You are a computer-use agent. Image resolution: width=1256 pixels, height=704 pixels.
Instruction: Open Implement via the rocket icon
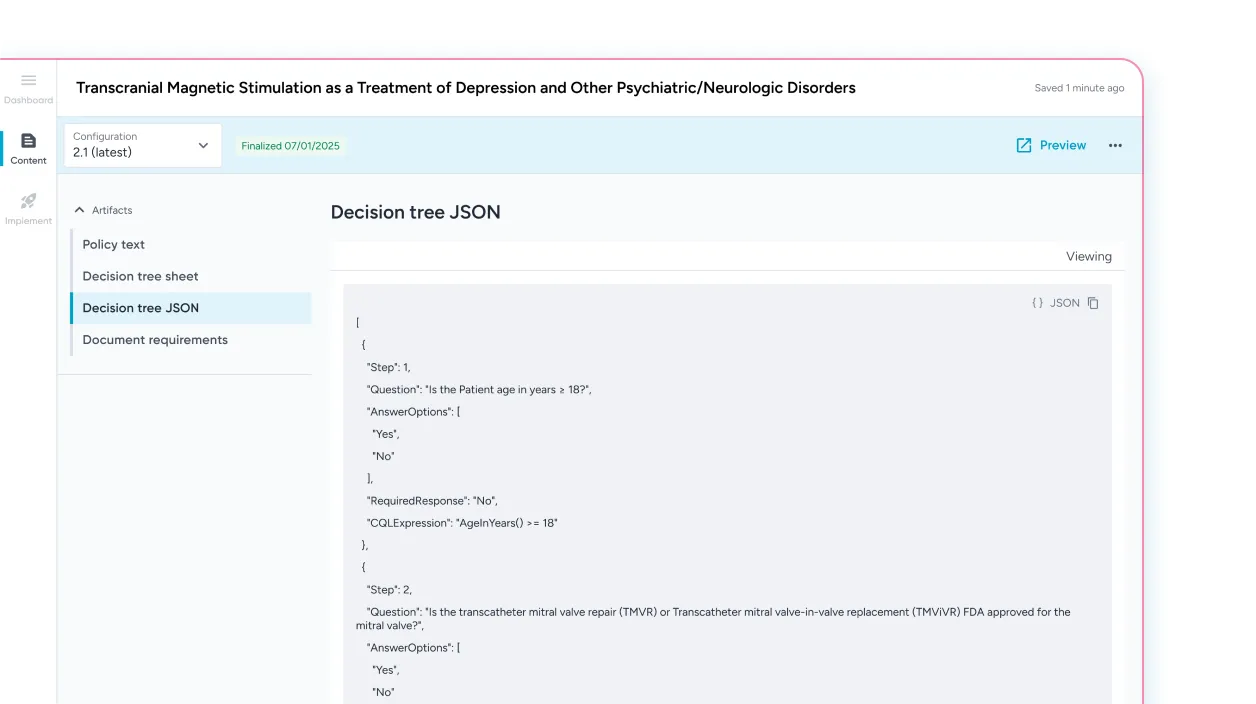click(28, 203)
